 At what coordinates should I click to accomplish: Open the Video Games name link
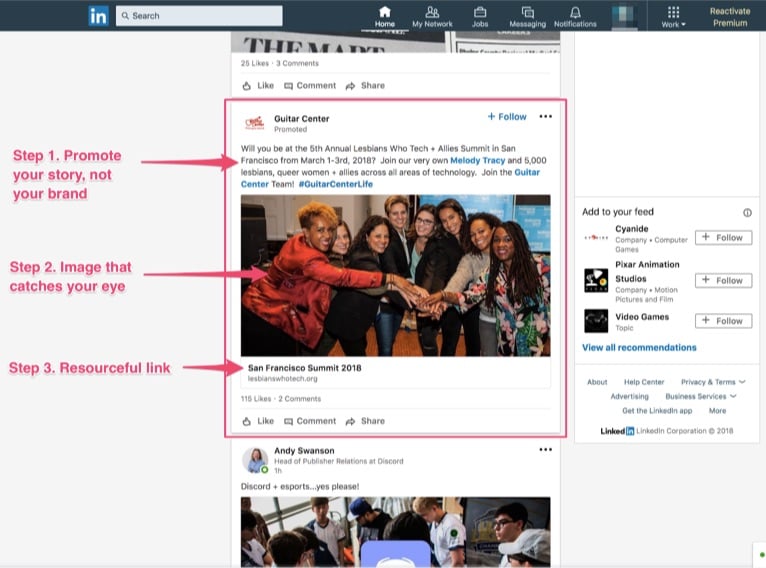click(642, 316)
